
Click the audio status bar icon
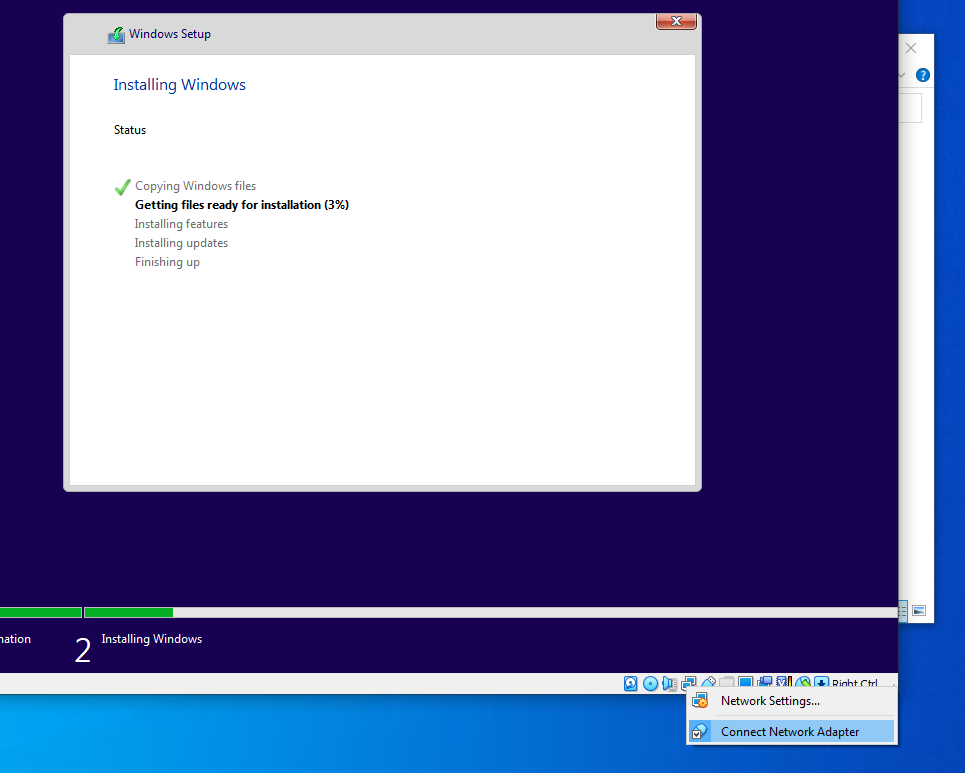[x=669, y=684]
